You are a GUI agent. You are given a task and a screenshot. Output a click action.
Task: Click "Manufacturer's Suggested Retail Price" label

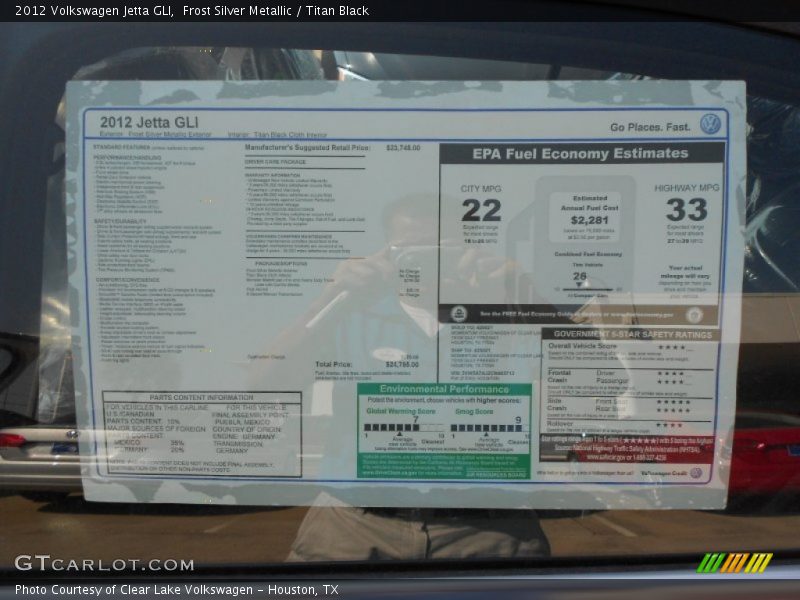307,147
